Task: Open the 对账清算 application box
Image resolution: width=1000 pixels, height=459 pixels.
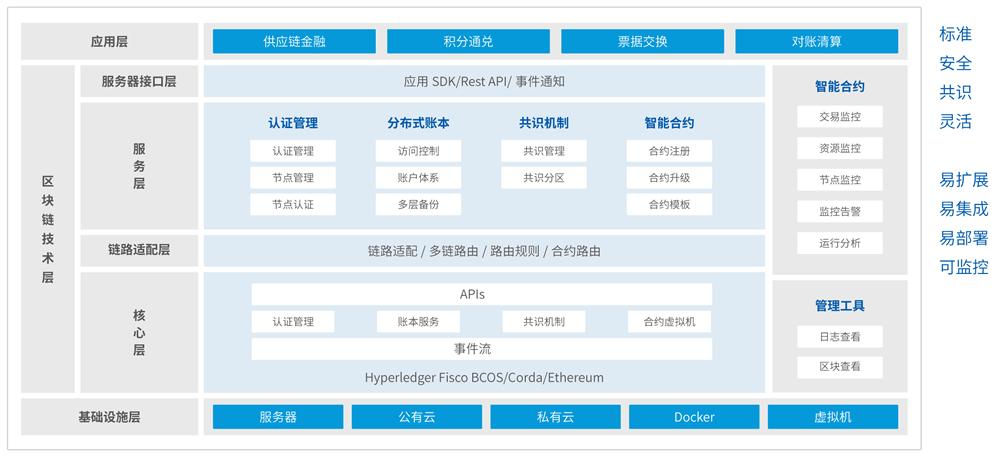Action: 816,41
